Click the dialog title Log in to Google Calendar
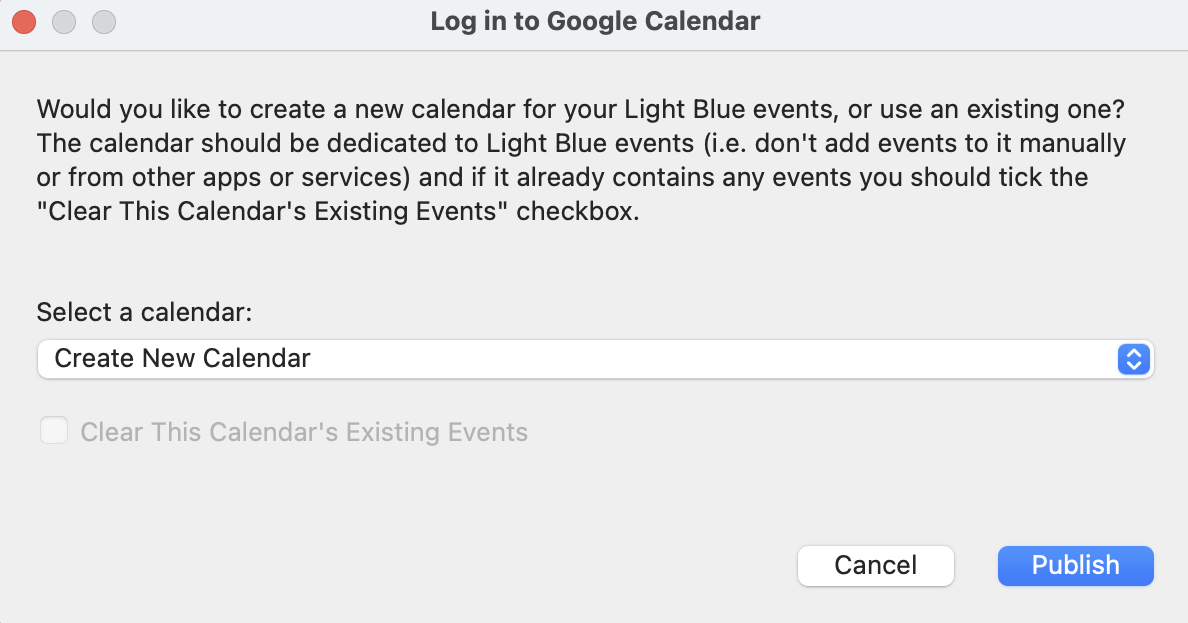Screen dimensions: 1188x623 point(594,21)
